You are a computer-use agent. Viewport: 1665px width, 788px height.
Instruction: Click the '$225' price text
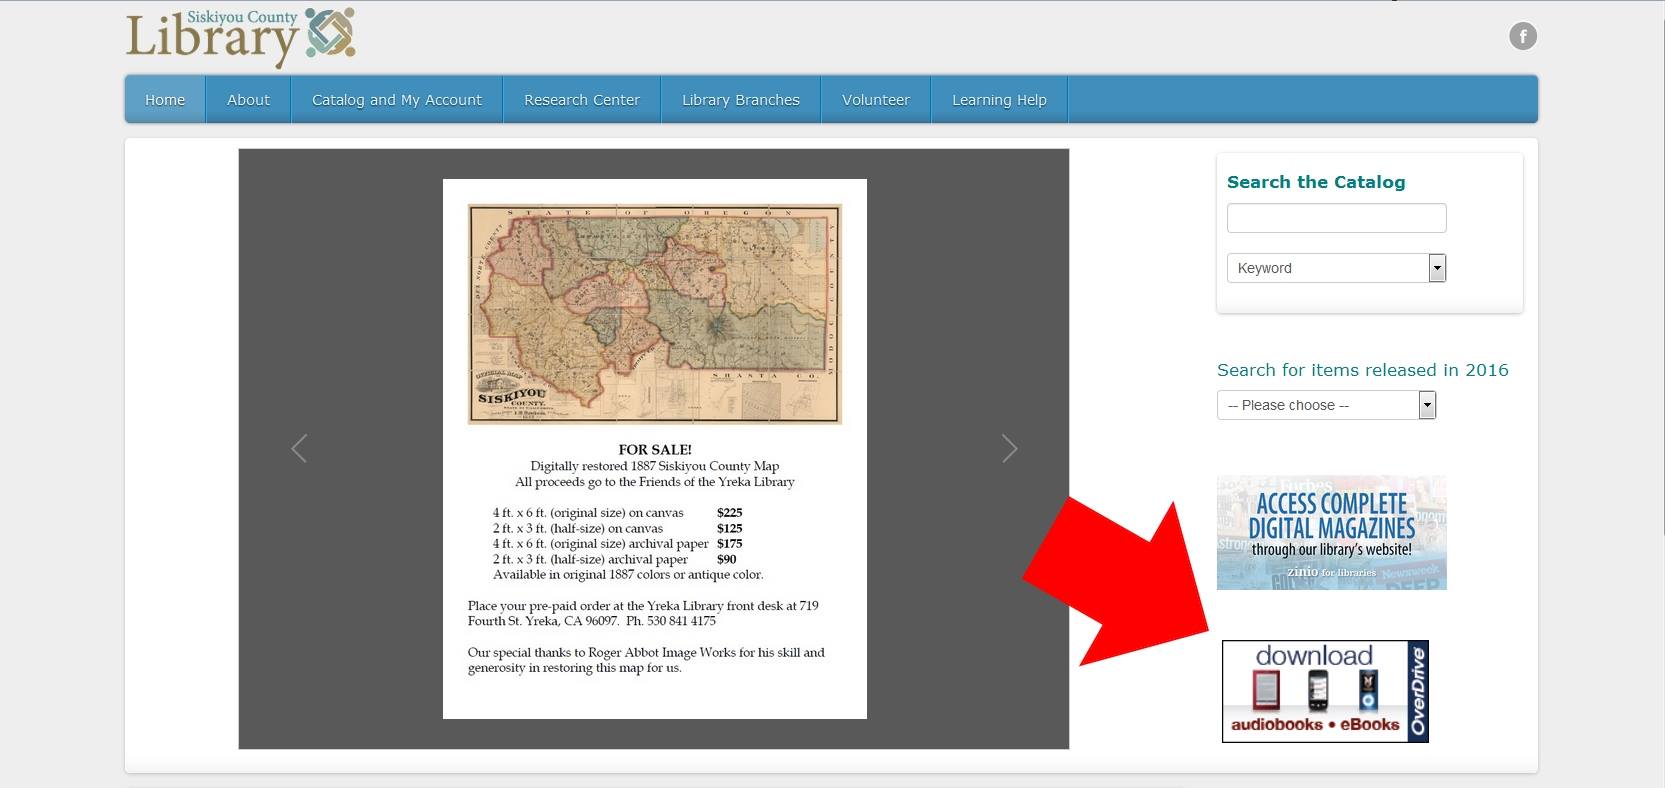click(730, 513)
